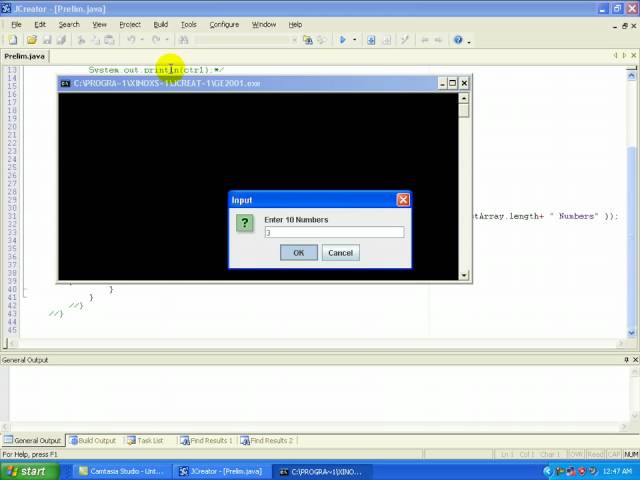This screenshot has width=640, height=480.
Task: Click the console window scroll down arrow
Action: [x=464, y=275]
